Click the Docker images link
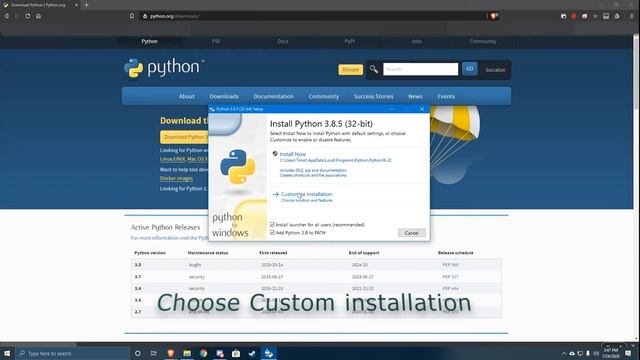The height and width of the screenshot is (360, 640). point(176,178)
